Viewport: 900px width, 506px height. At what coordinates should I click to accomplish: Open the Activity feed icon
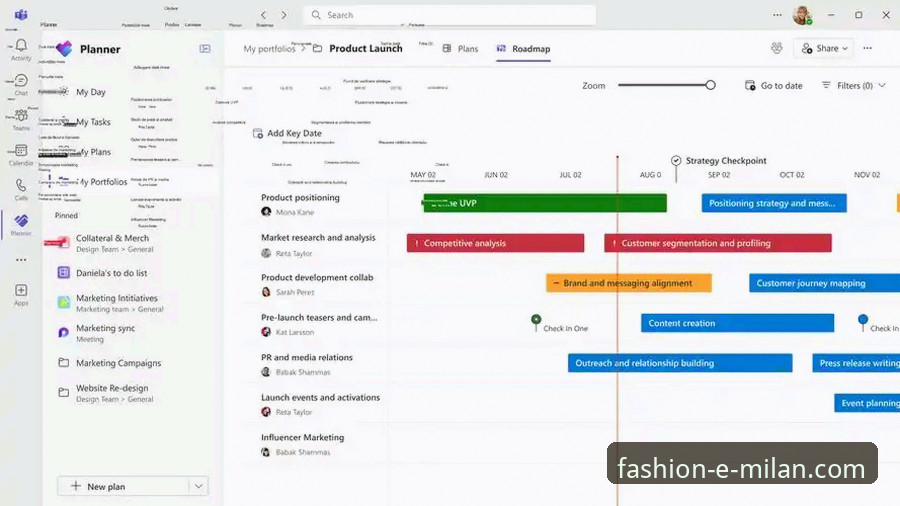[x=21, y=46]
